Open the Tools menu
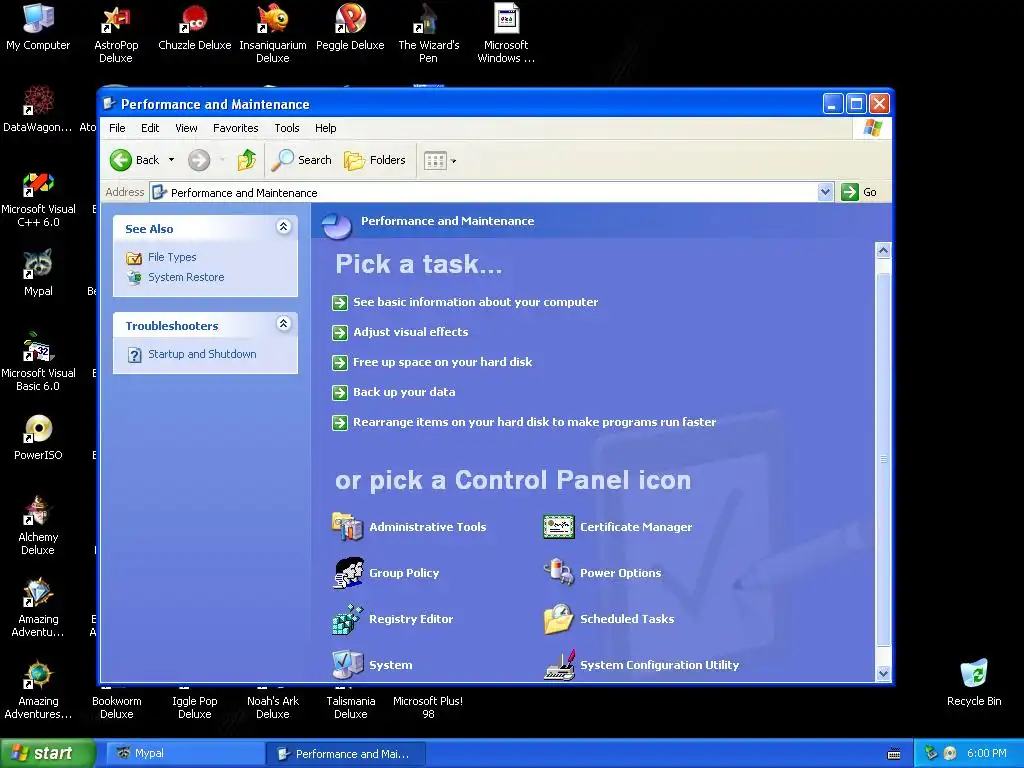Image resolution: width=1024 pixels, height=768 pixels. pyautogui.click(x=287, y=128)
